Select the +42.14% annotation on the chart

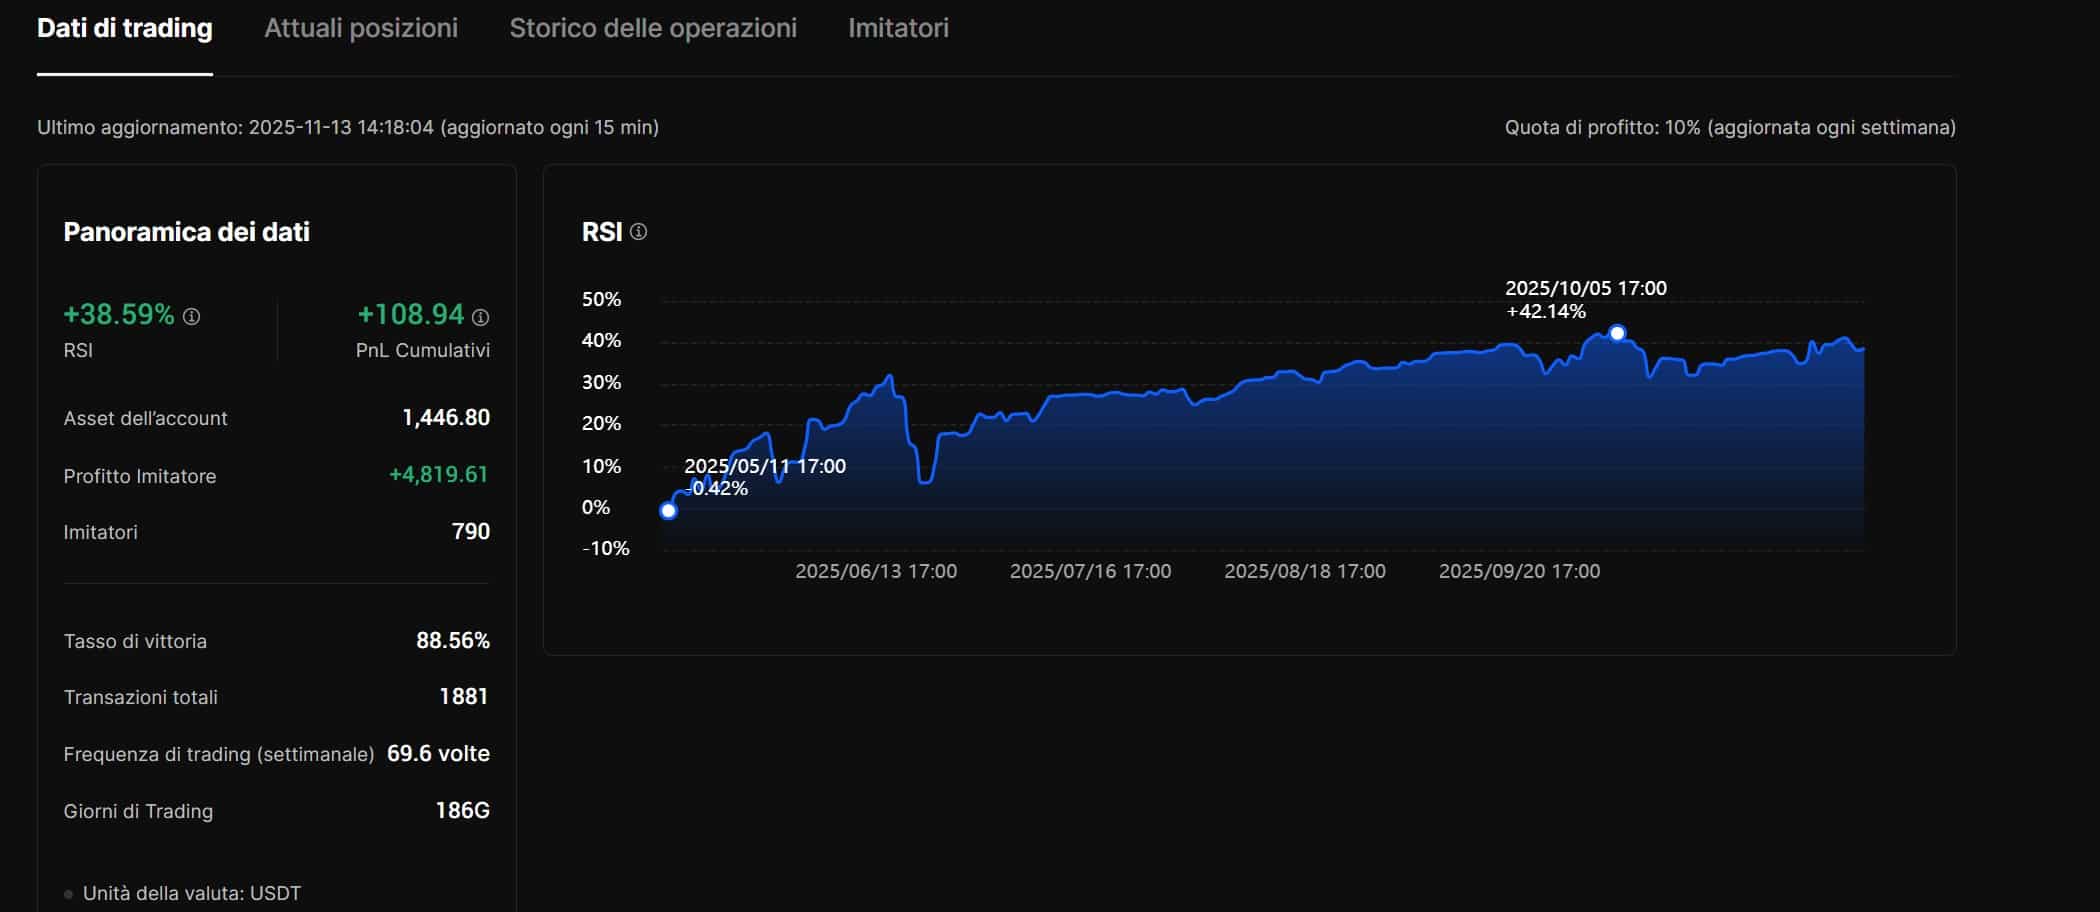coord(1545,310)
